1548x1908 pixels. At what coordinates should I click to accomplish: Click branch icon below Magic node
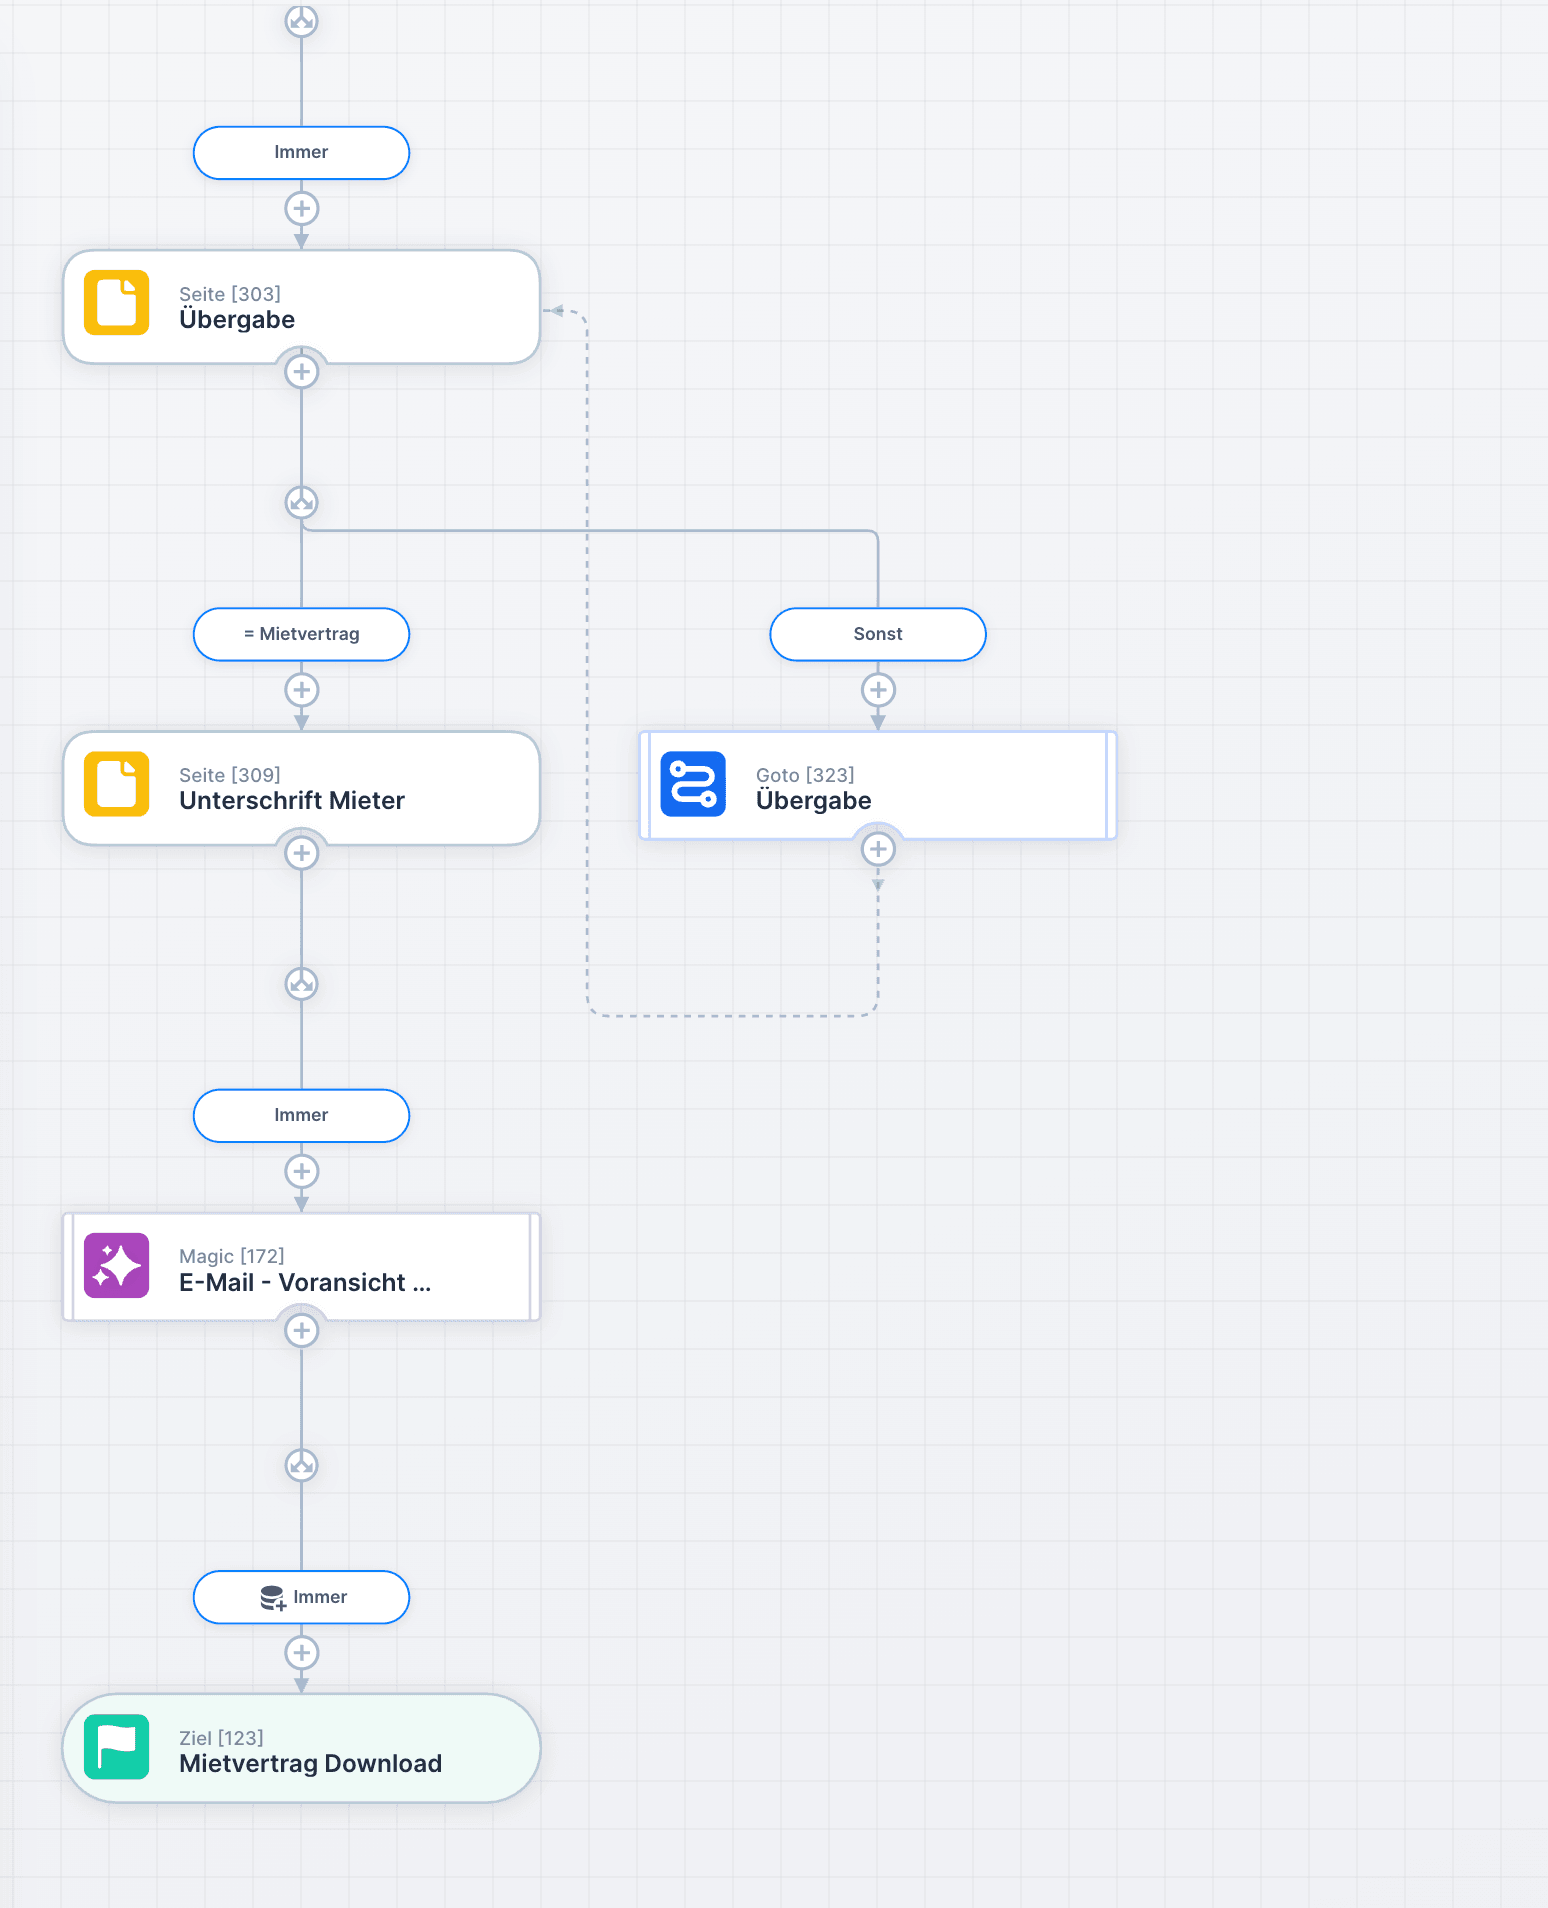click(x=302, y=1466)
